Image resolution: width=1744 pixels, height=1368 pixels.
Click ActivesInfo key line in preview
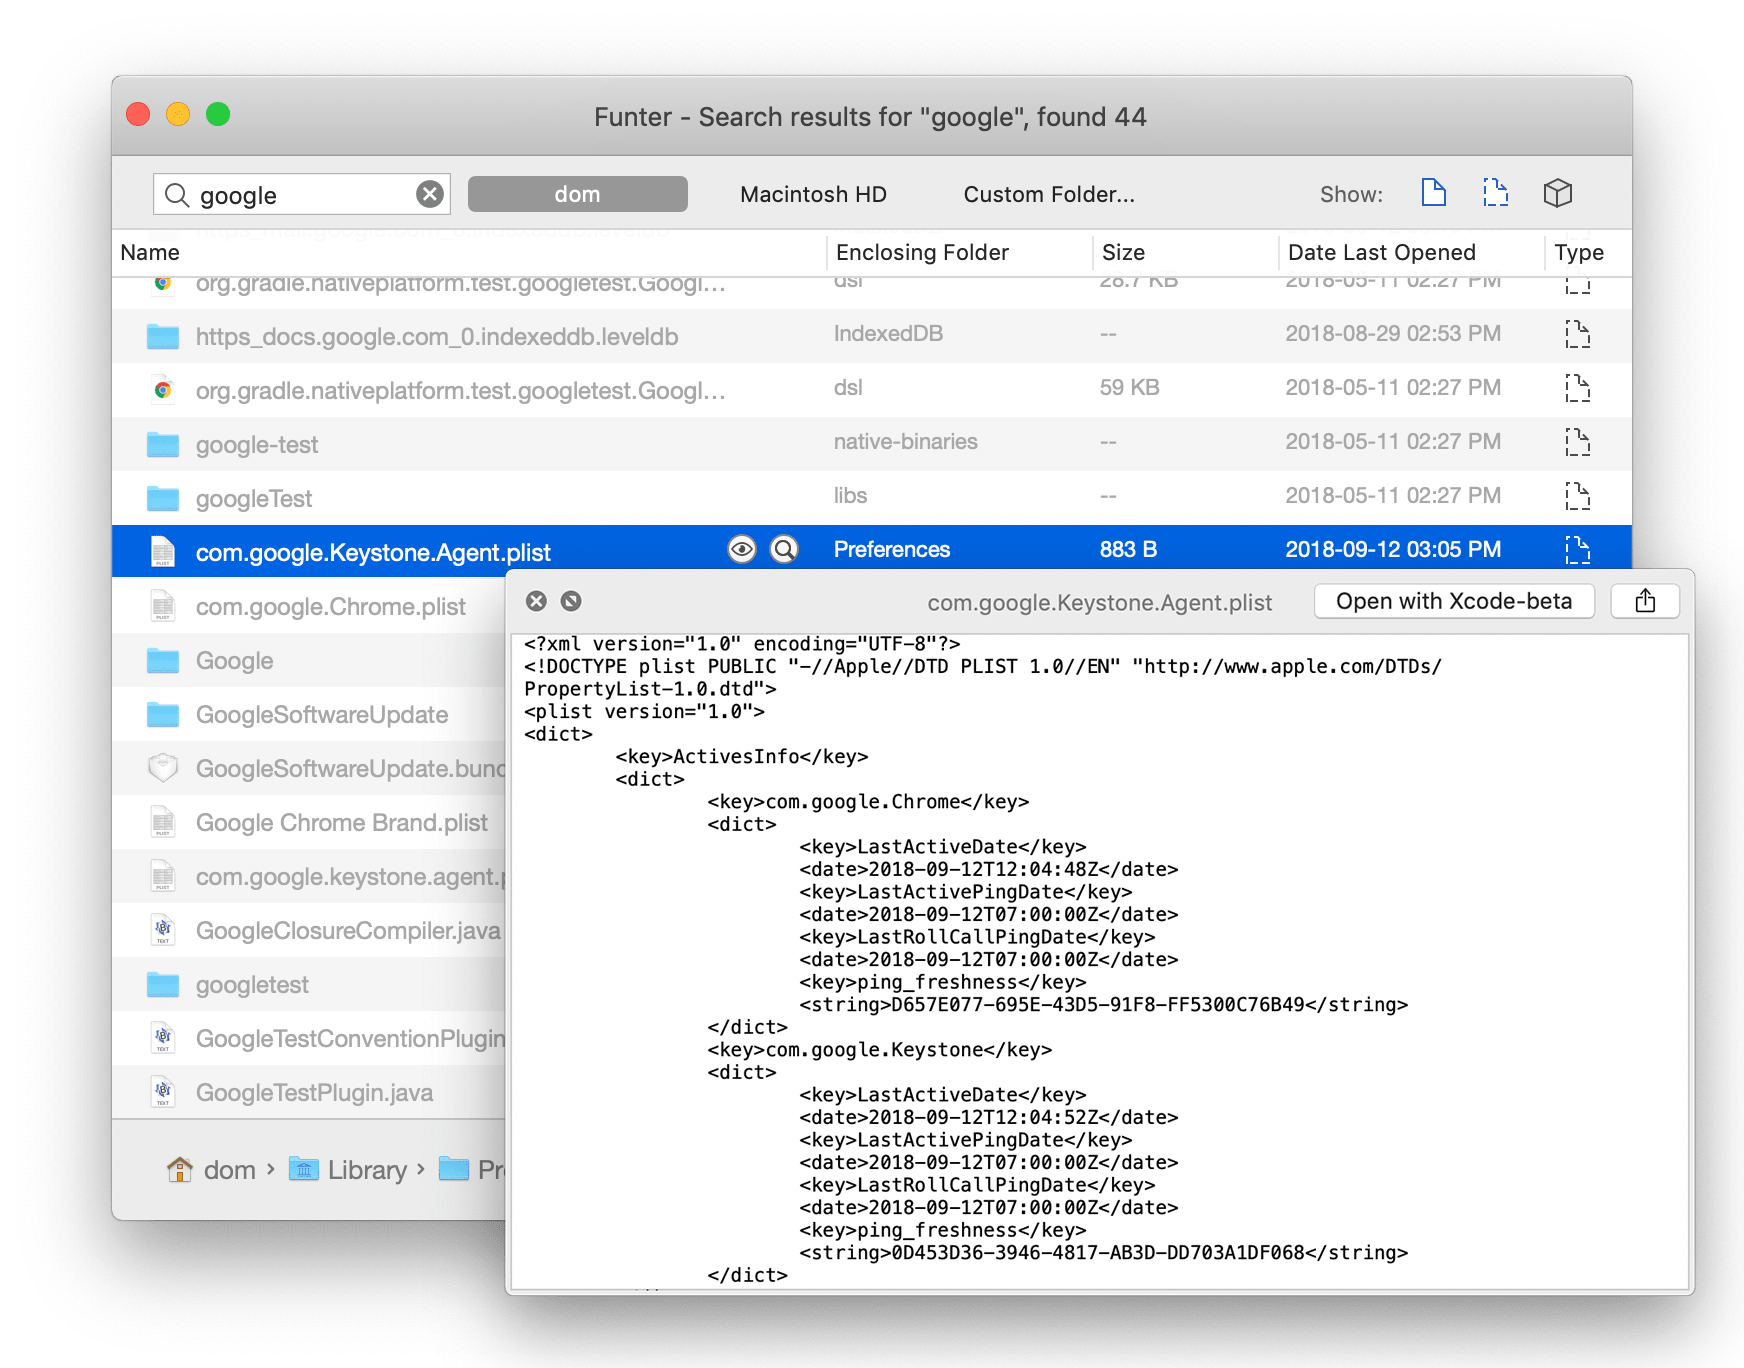[742, 757]
